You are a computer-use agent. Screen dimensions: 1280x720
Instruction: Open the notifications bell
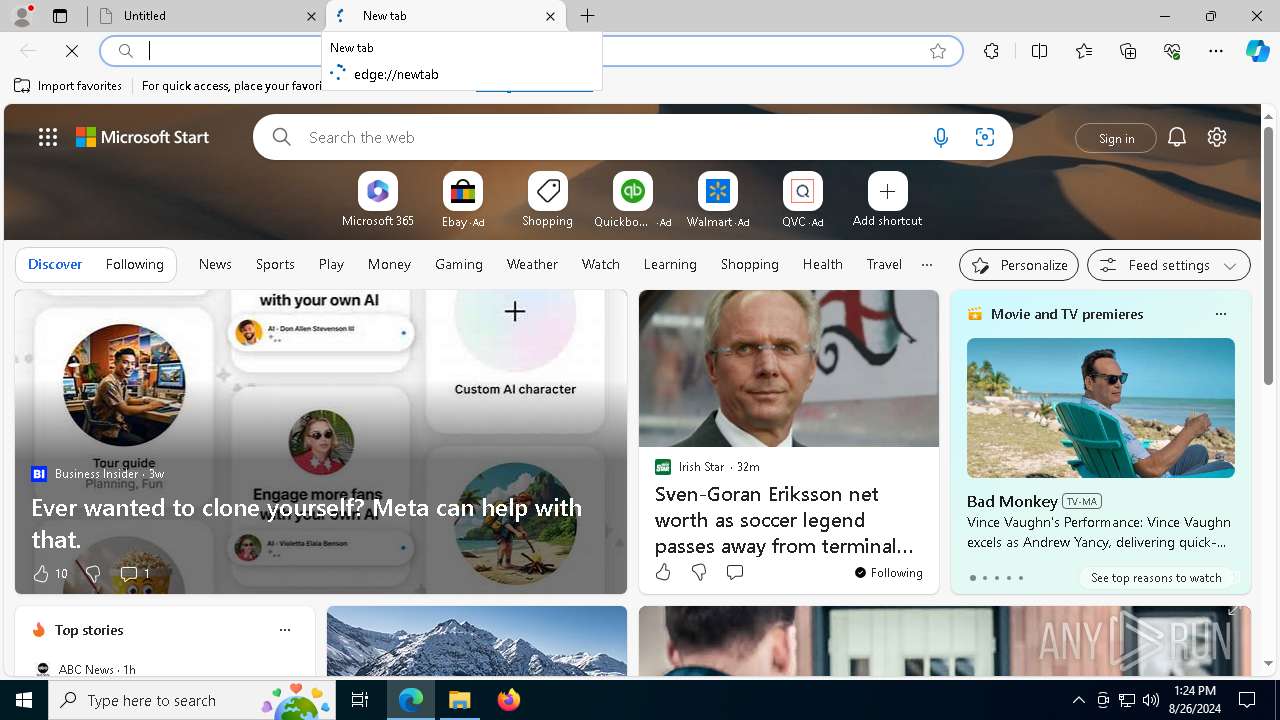pyautogui.click(x=1177, y=137)
